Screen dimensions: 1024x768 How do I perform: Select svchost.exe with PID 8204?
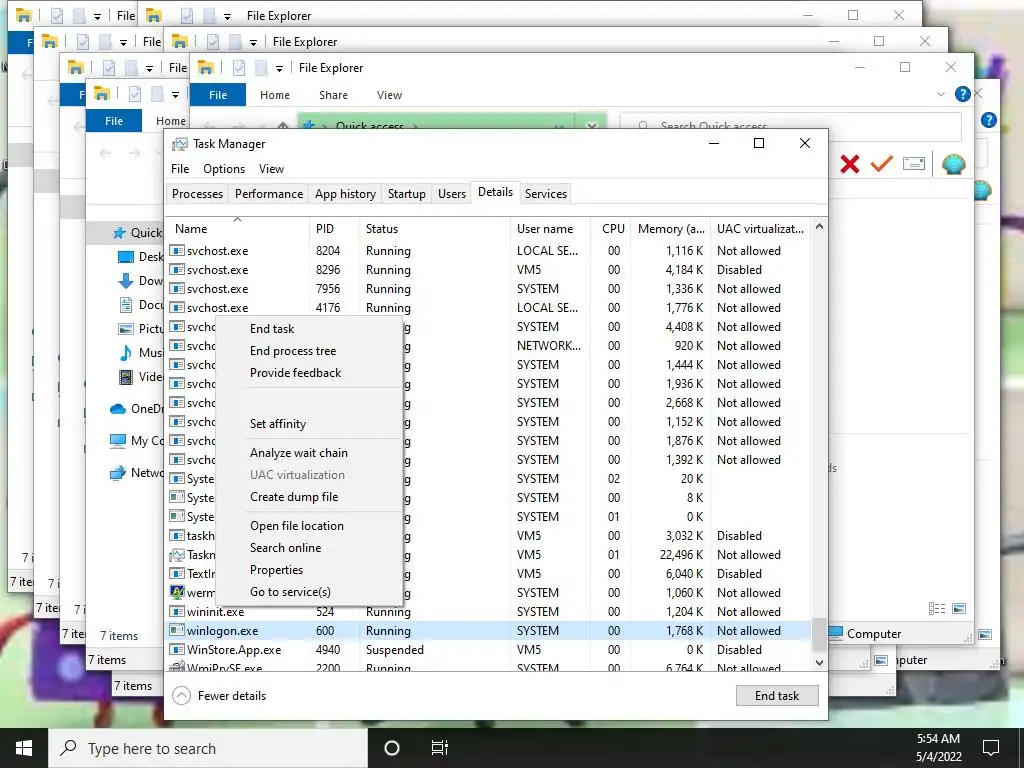(488, 251)
